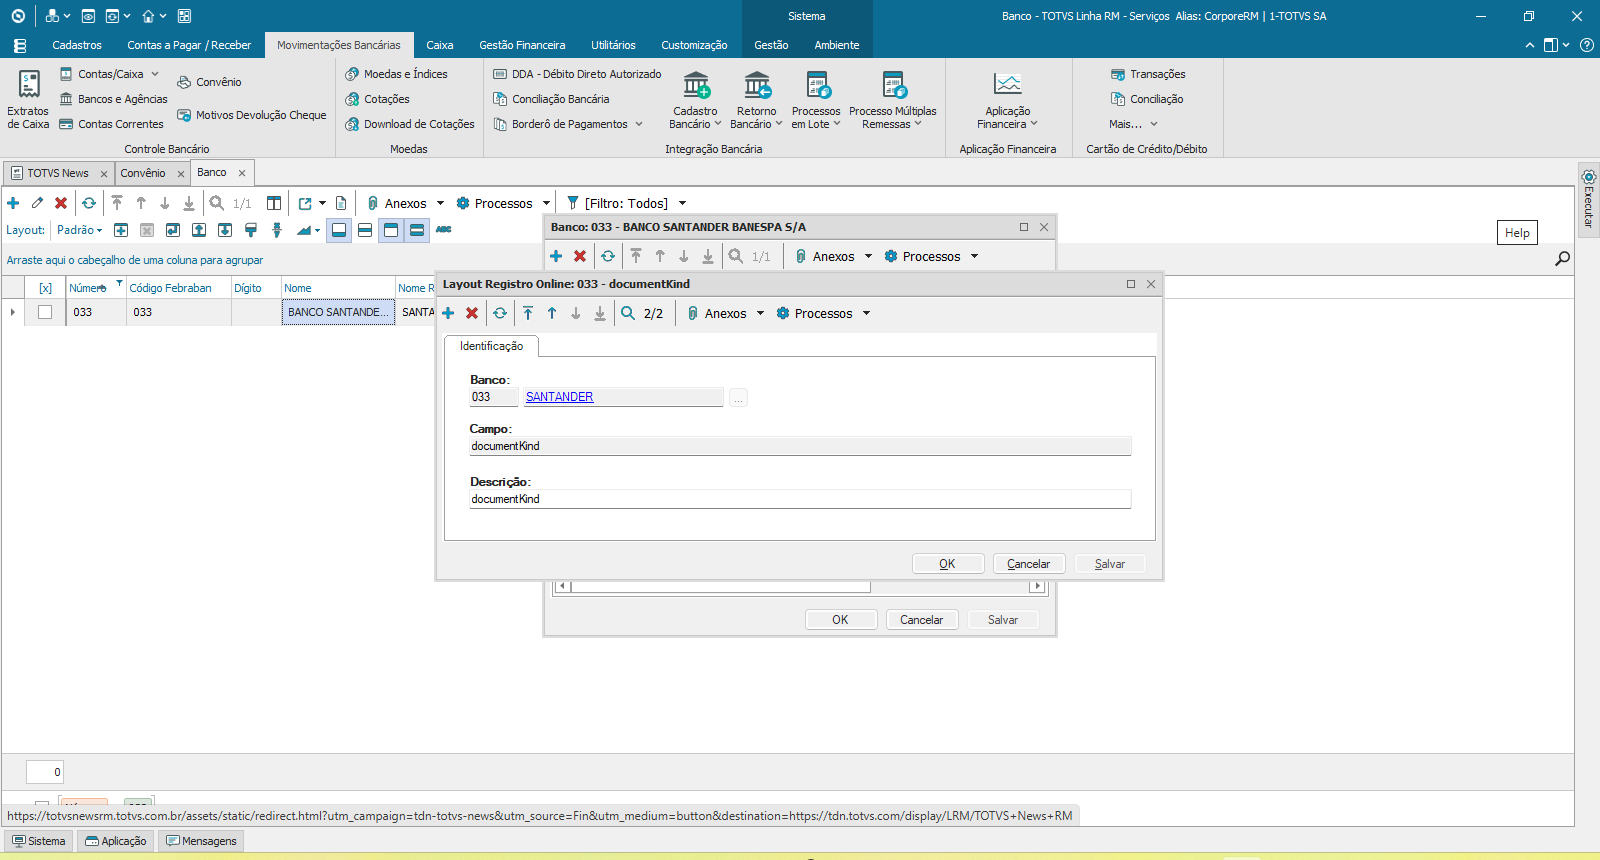
Task: Edit the selected record with pencil icon
Action: (x=37, y=203)
